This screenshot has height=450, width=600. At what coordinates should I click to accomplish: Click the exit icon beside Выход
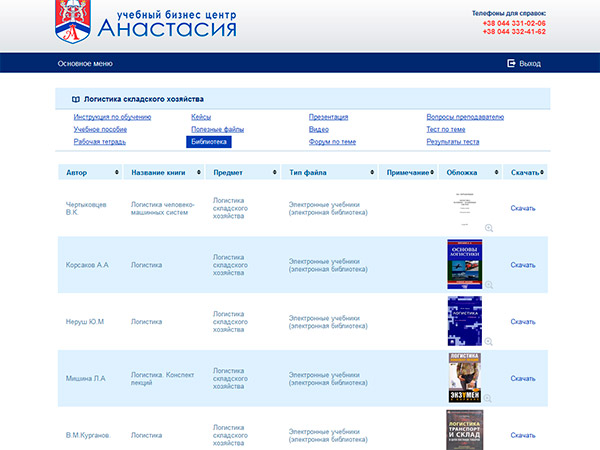click(511, 63)
